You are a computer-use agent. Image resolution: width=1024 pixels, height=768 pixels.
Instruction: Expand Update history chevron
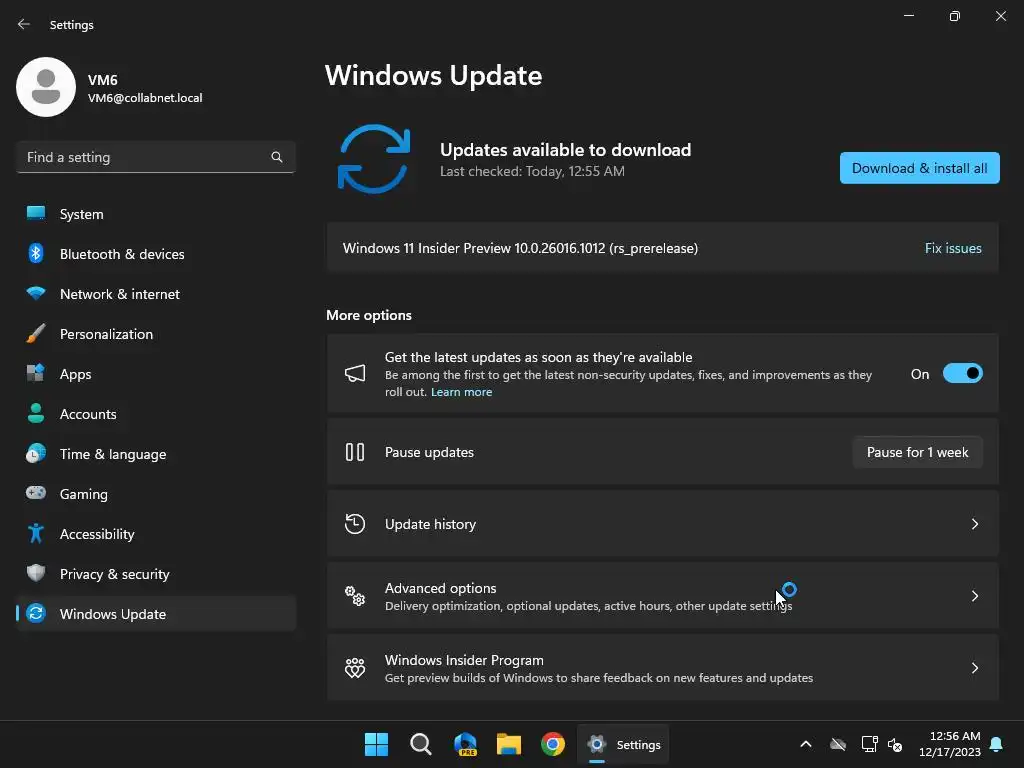tap(974, 524)
